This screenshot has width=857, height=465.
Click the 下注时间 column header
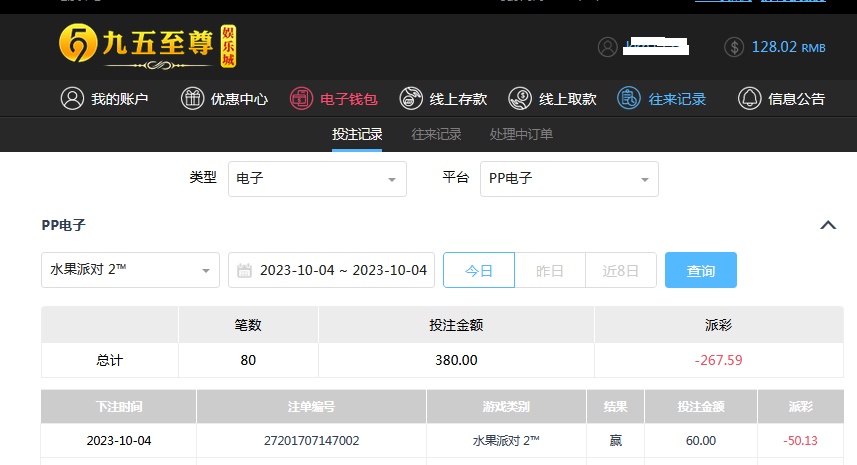coord(119,407)
